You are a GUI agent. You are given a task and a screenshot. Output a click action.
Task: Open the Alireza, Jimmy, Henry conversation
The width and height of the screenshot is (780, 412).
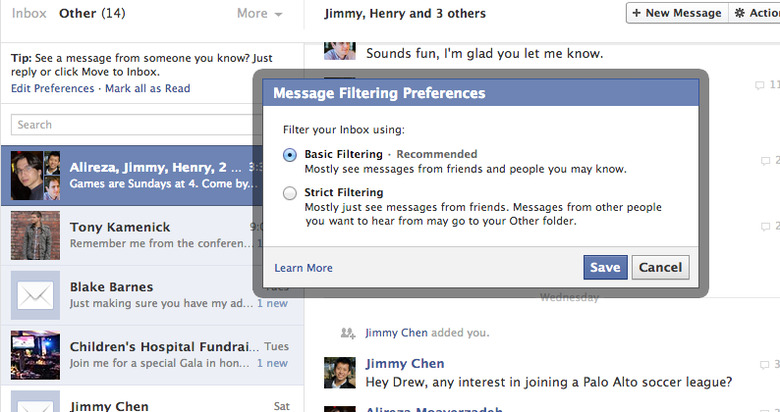click(132, 175)
